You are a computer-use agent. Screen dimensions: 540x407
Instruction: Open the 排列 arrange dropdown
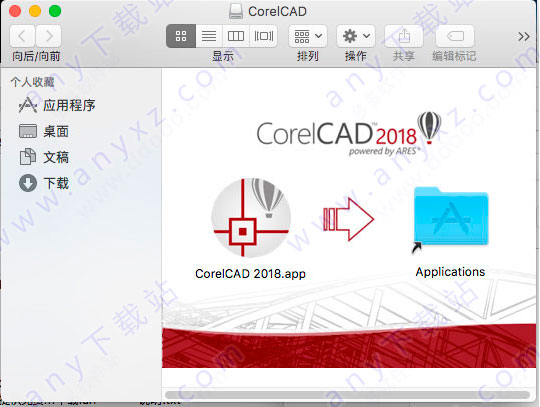308,36
